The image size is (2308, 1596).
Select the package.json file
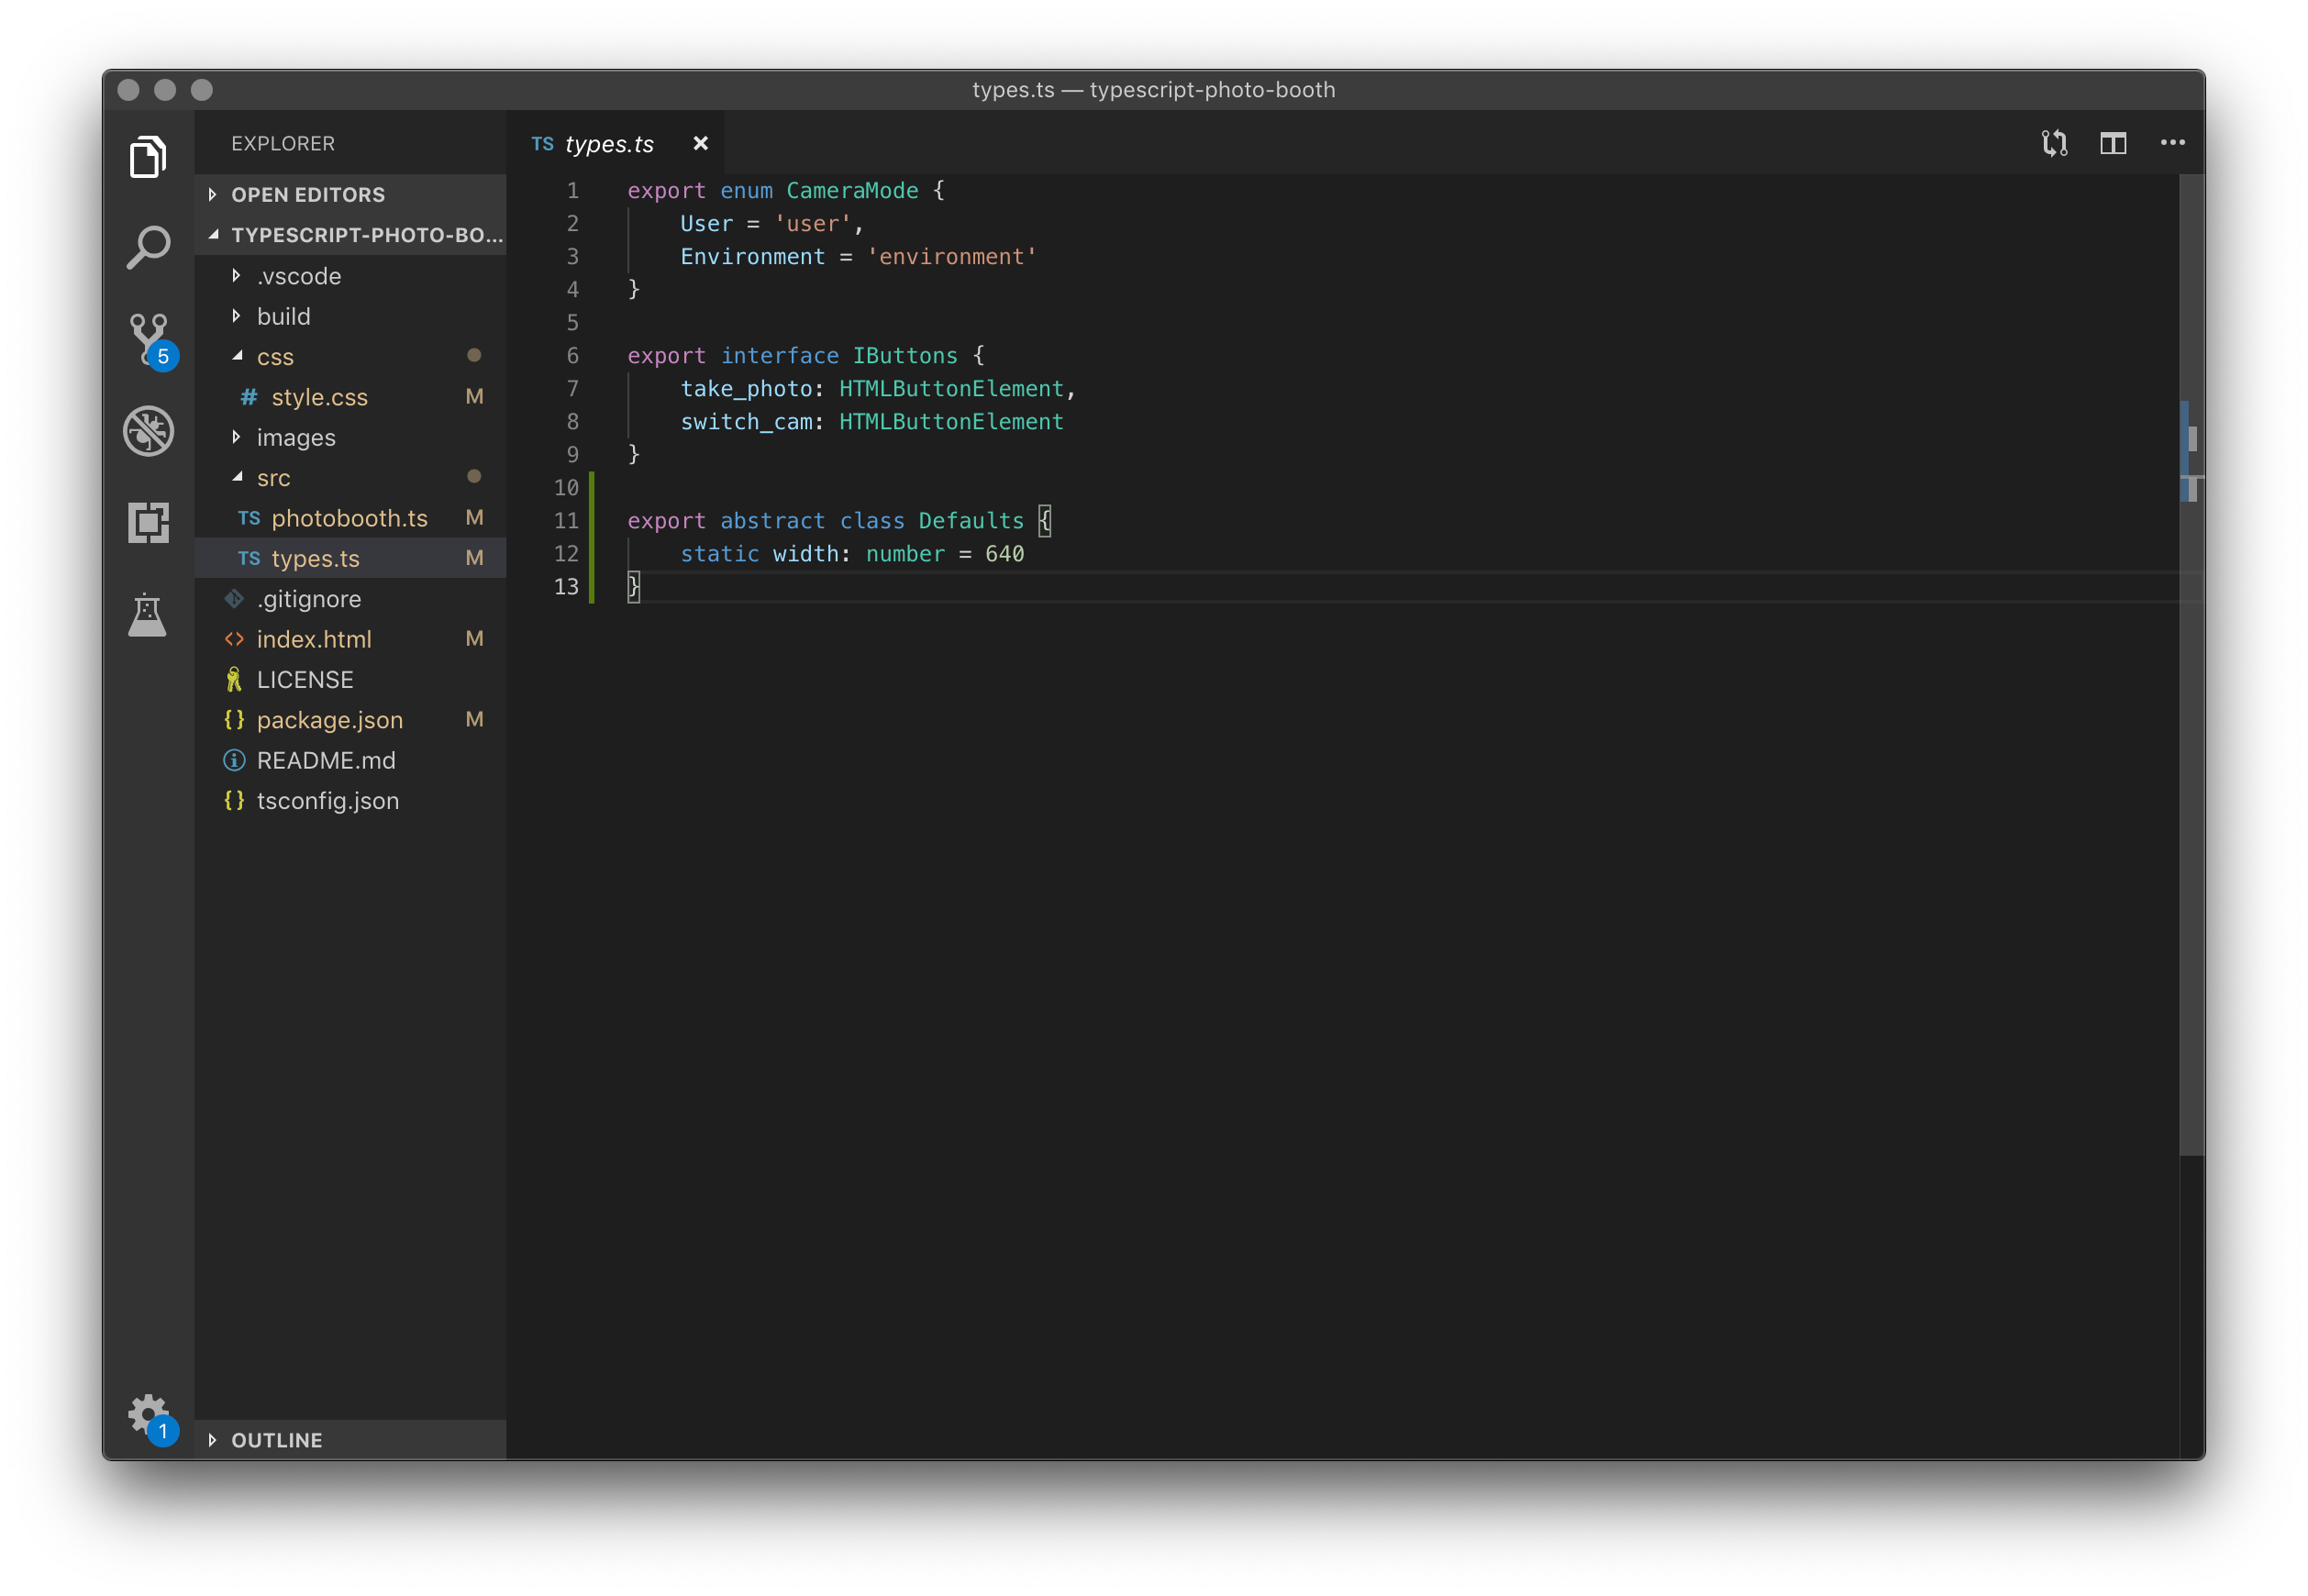tap(330, 719)
